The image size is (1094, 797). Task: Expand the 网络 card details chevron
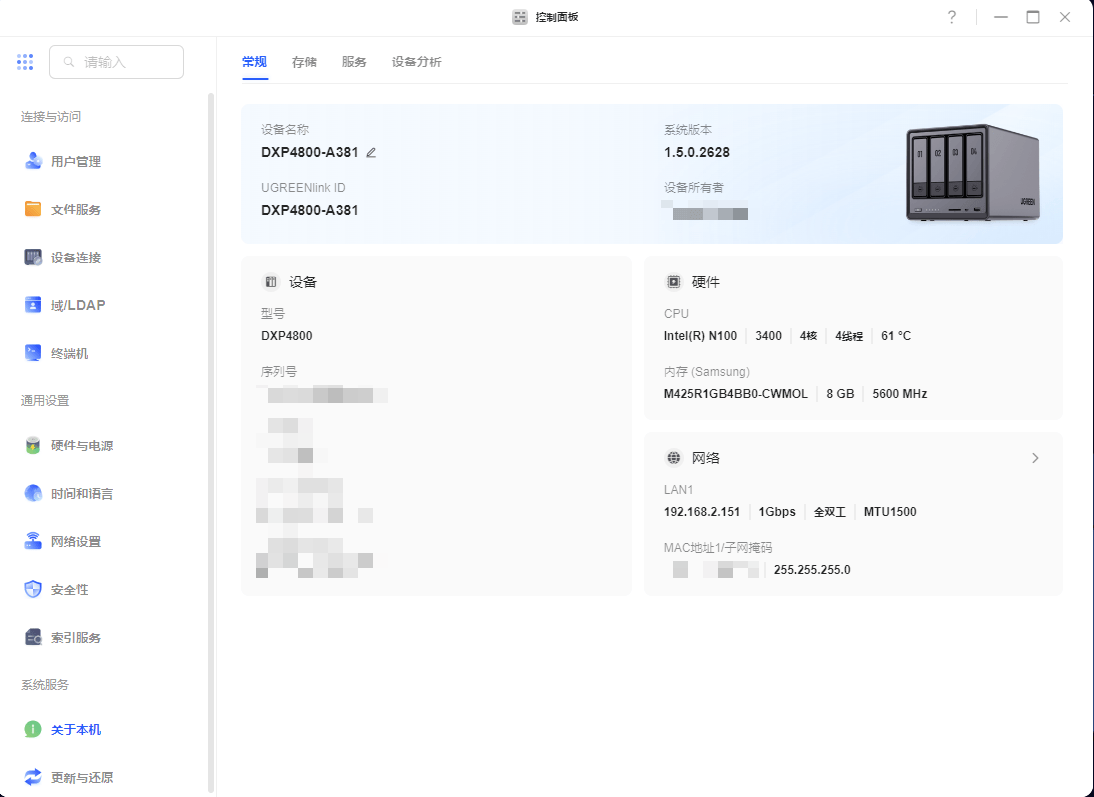(x=1035, y=457)
